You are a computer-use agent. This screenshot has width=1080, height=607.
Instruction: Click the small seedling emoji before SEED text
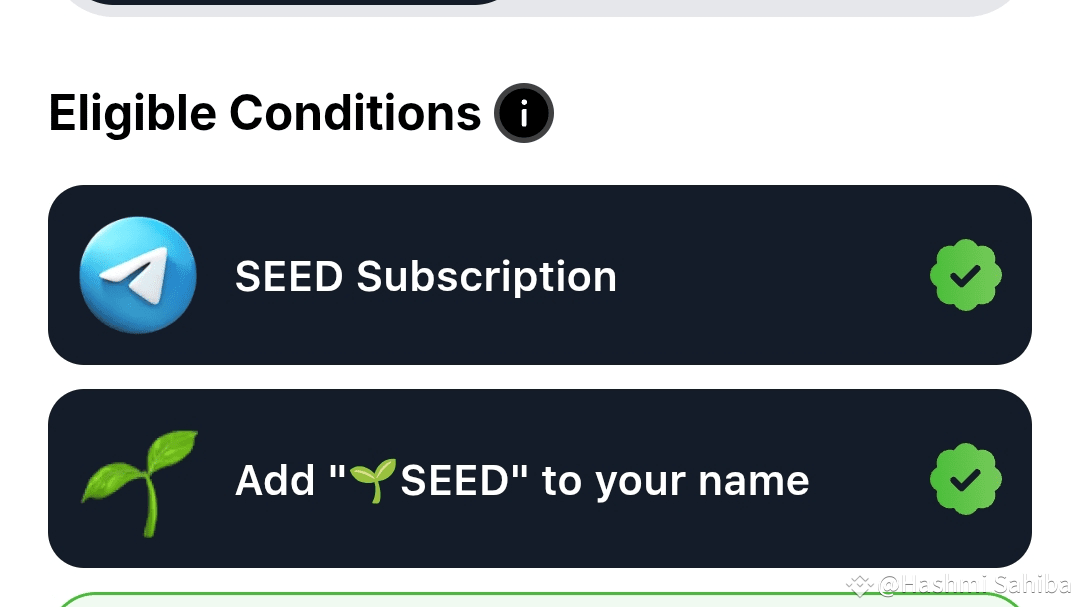(x=373, y=480)
